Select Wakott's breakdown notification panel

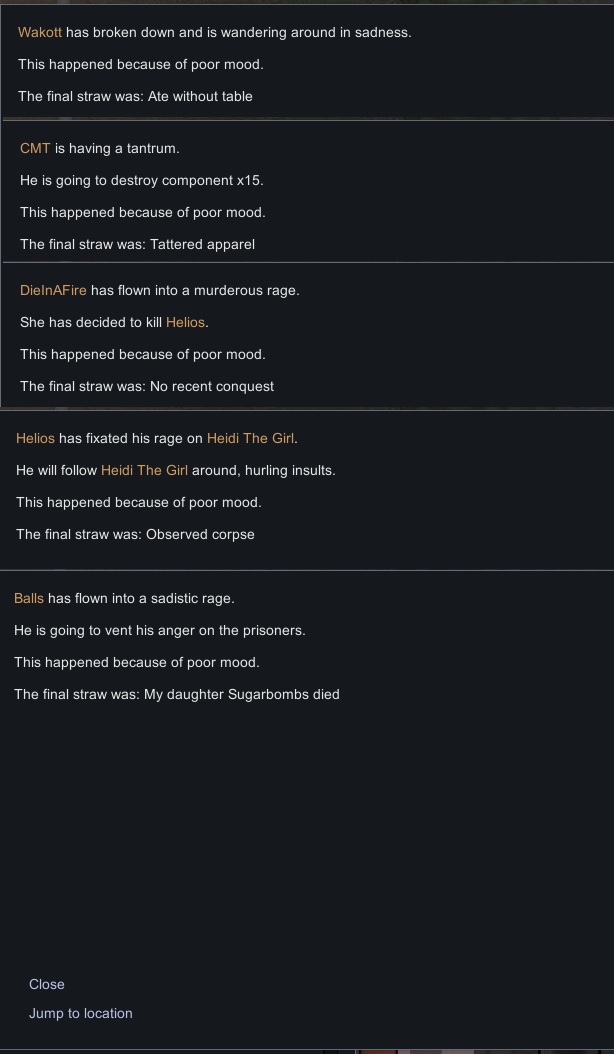click(x=307, y=64)
